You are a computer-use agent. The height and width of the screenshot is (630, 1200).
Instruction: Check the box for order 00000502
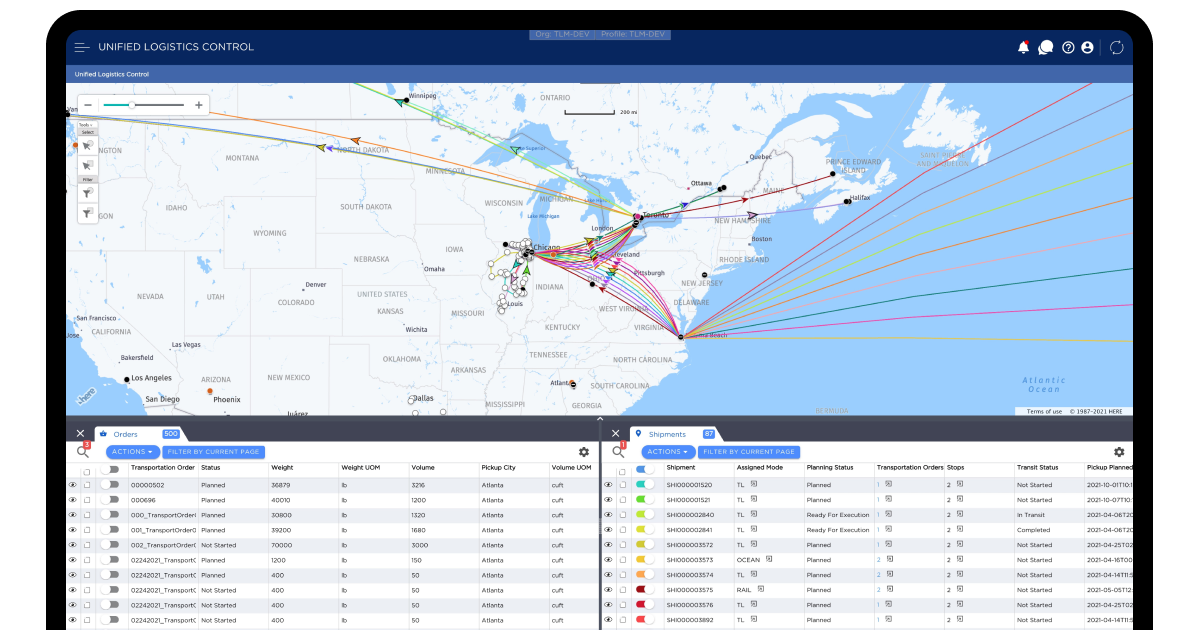(x=87, y=485)
